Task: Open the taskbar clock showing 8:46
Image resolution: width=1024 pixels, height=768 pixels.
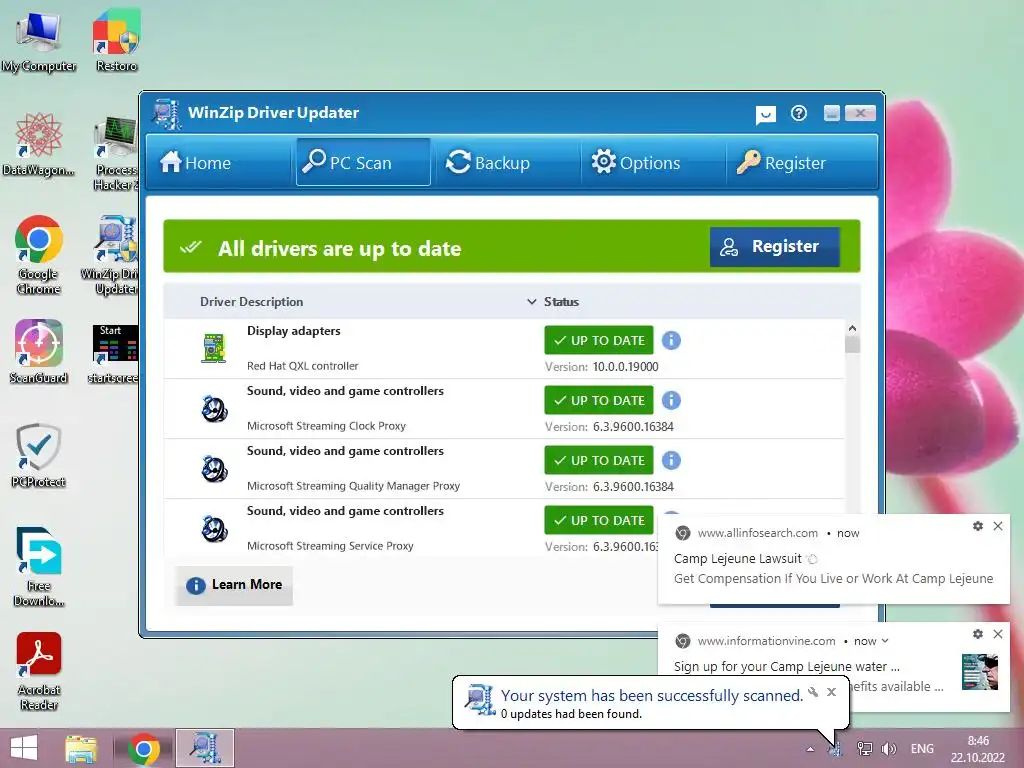Action: point(978,749)
